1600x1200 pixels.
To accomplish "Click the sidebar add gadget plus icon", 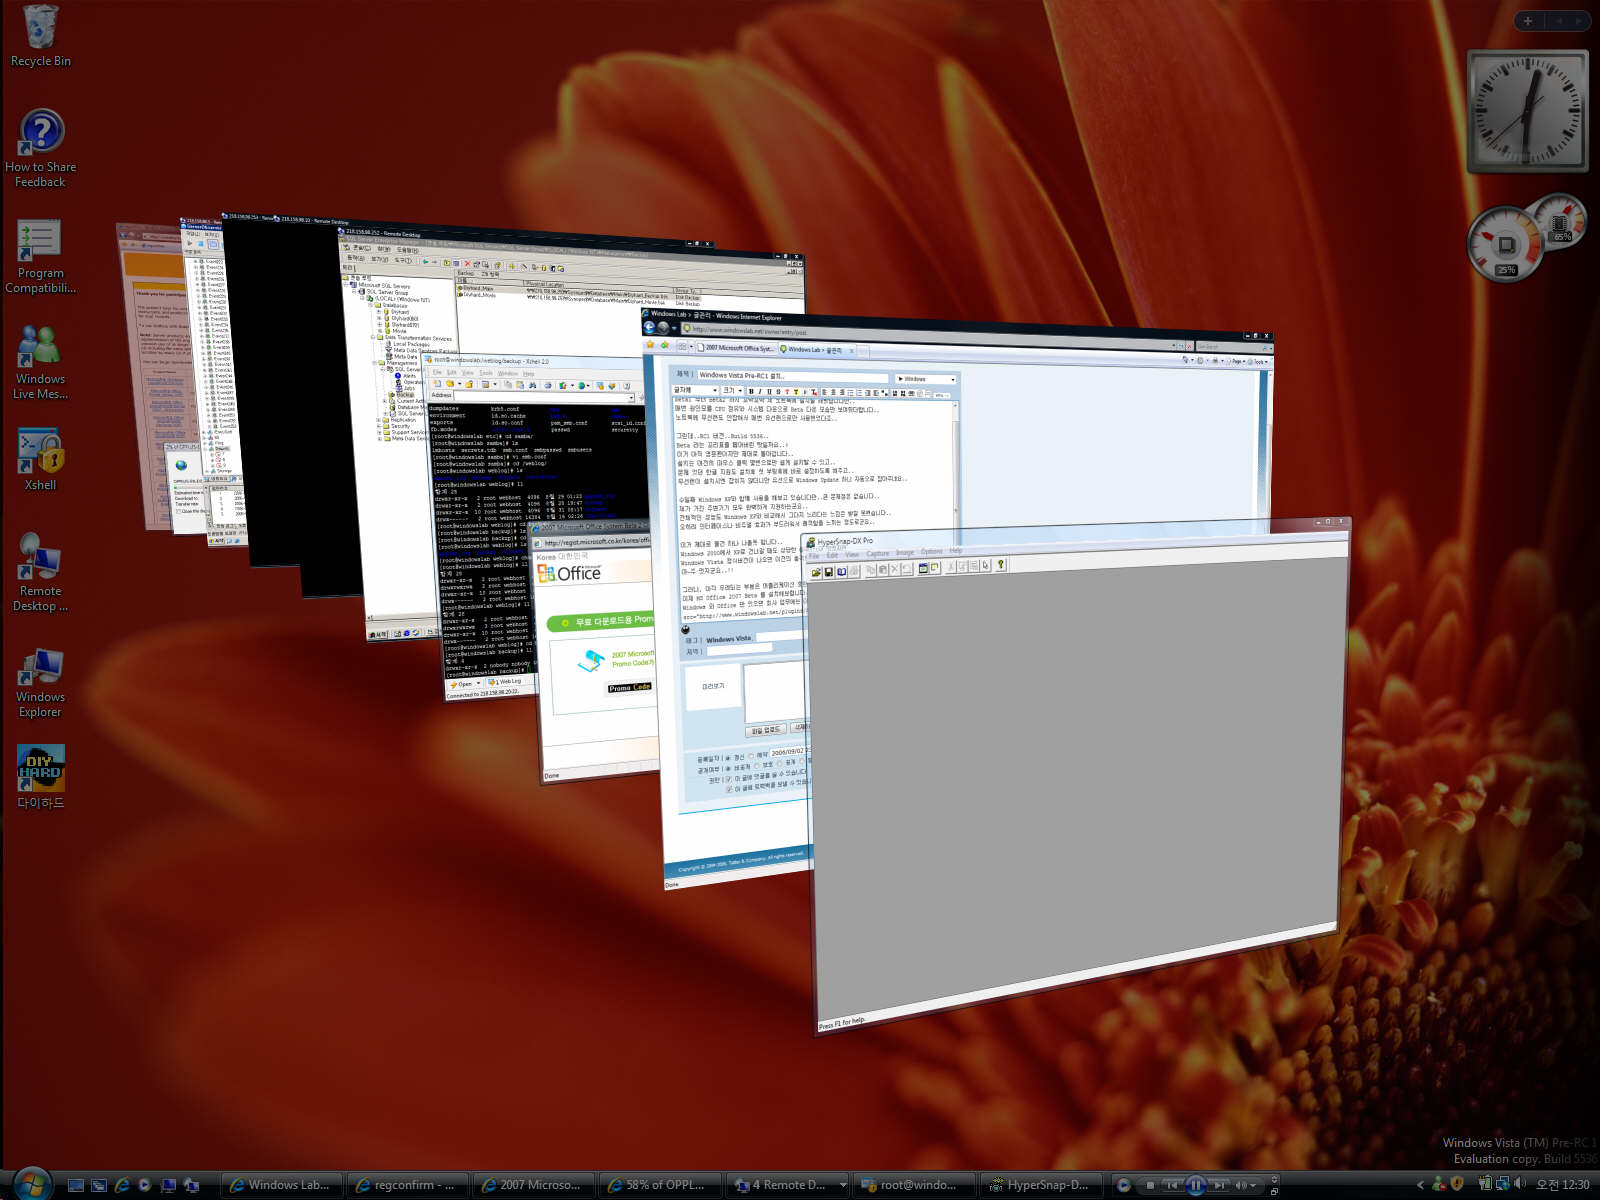I will pyautogui.click(x=1528, y=20).
